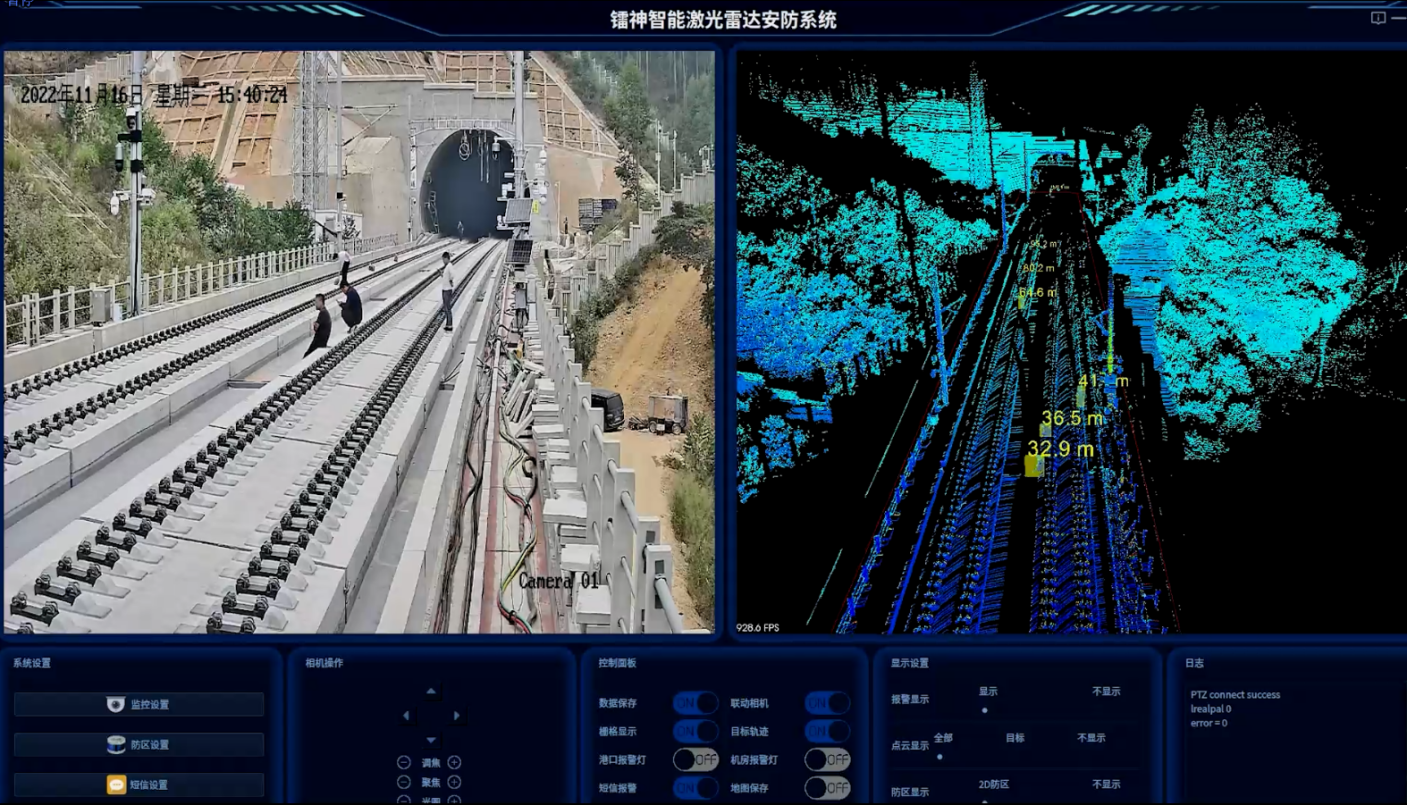Click the Camera 01 video feed
Screen dimensions: 1407x805
coord(359,342)
